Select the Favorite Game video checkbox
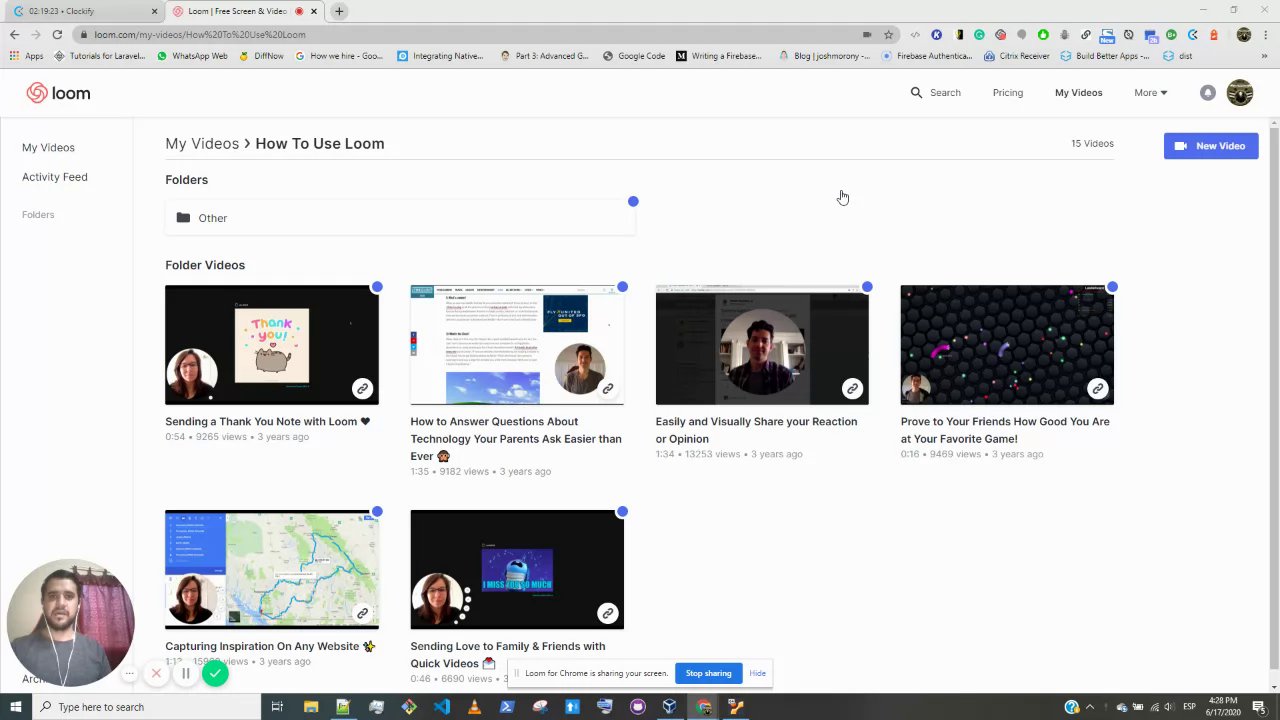Image resolution: width=1280 pixels, height=720 pixels. (x=1112, y=287)
